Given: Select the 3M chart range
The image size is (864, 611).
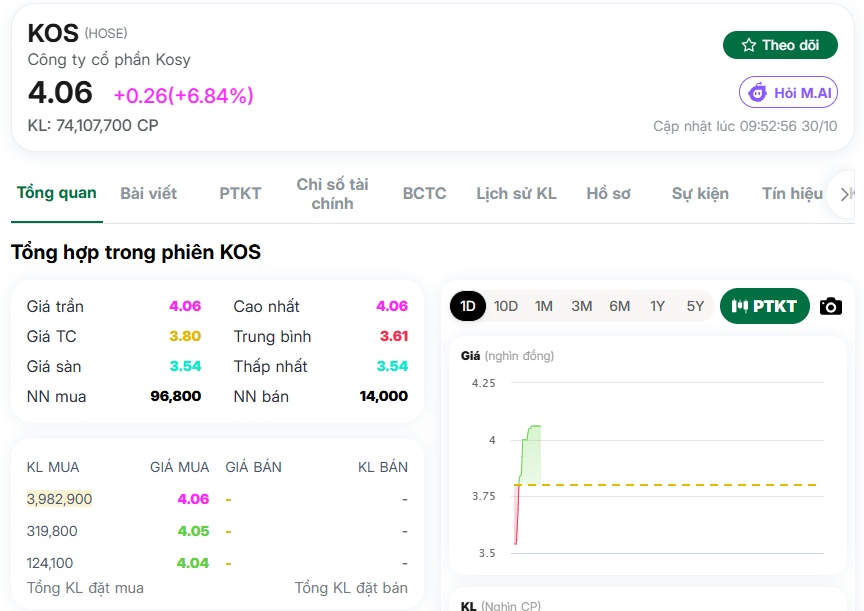Looking at the screenshot, I should tap(582, 306).
